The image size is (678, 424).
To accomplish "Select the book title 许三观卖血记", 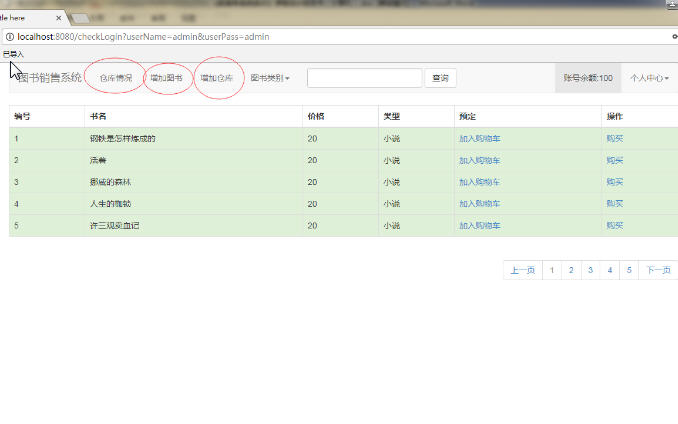I will (x=115, y=225).
